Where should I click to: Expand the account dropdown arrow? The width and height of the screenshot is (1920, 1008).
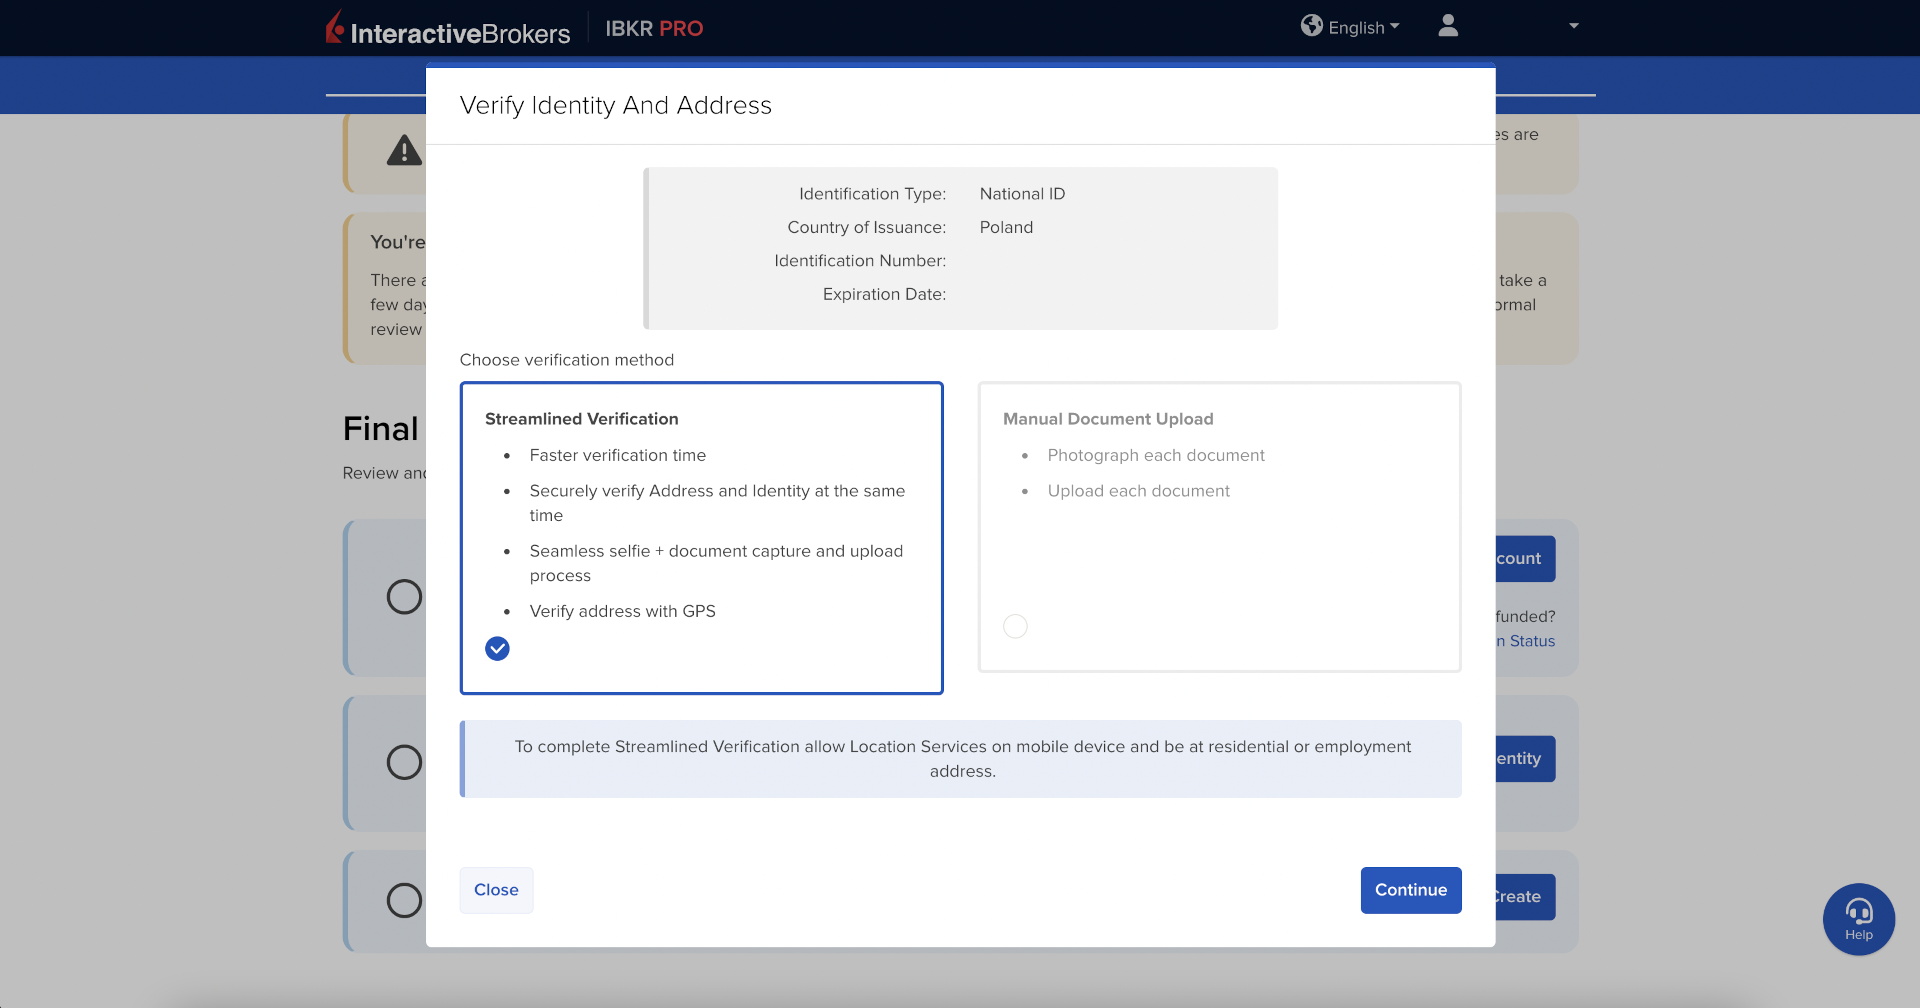[1573, 26]
